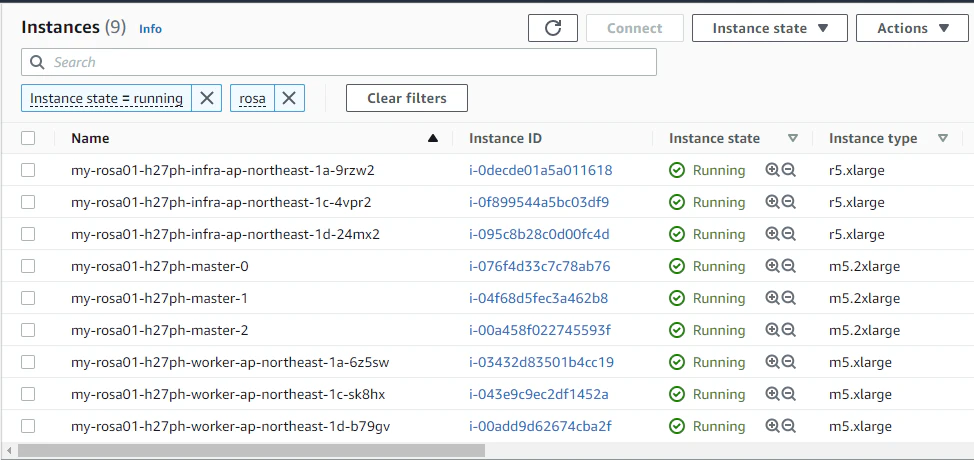Image resolution: width=974 pixels, height=460 pixels.
Task: Open instance i-00add9d62674cba2f
Action: tap(540, 426)
